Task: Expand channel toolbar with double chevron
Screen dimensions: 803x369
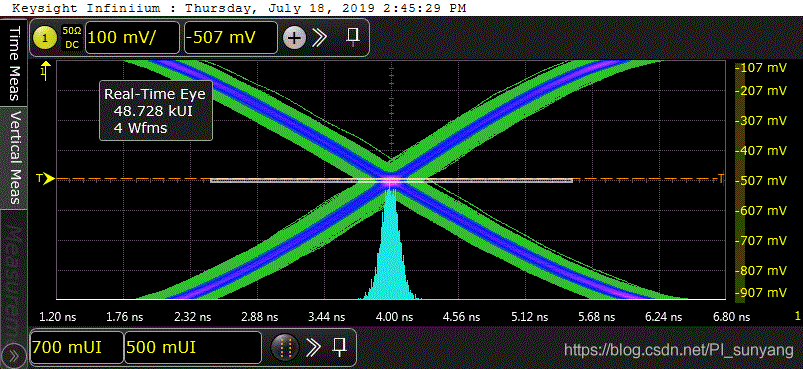Action: 320,37
